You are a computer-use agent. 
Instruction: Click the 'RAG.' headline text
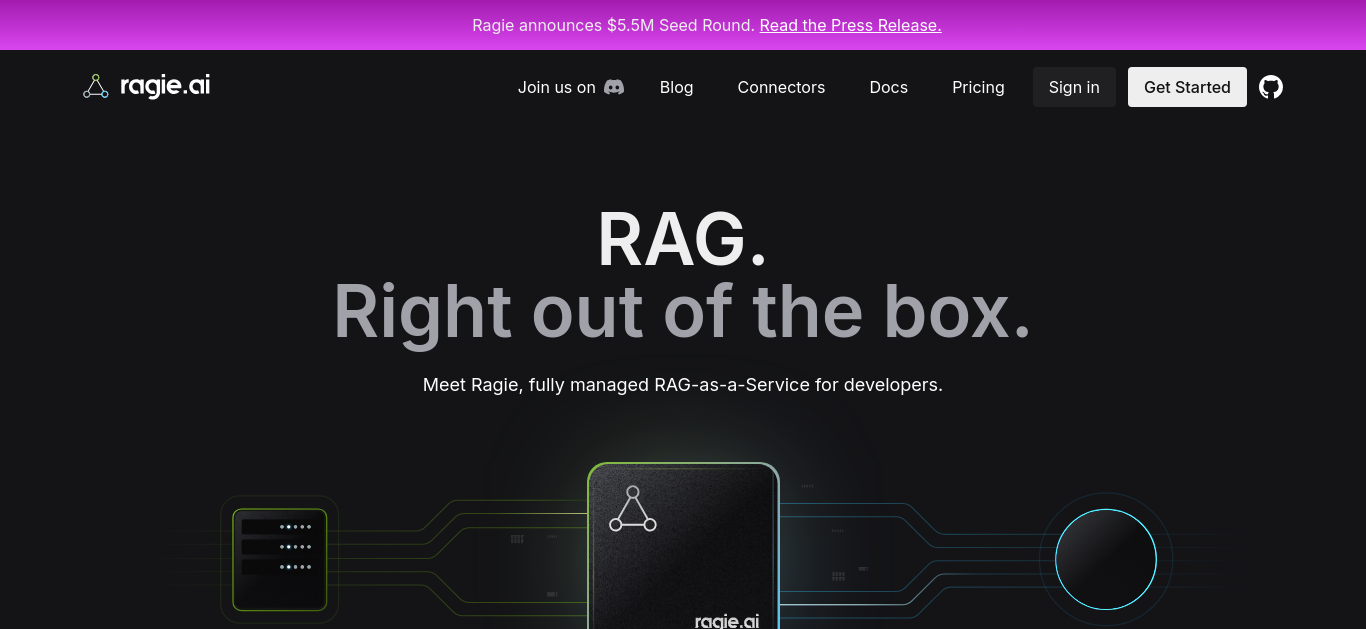683,239
